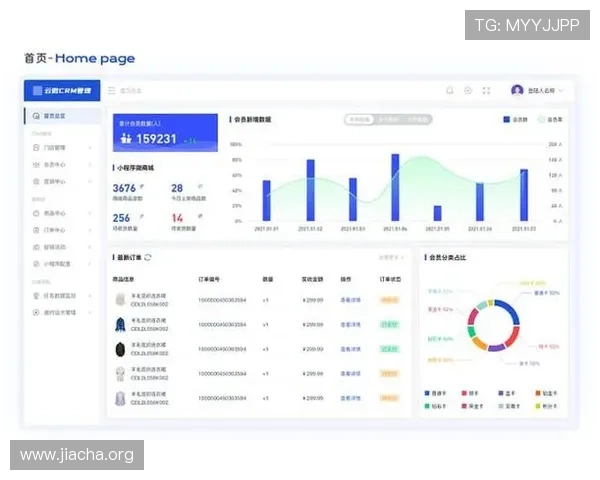The width and height of the screenshot is (600, 480).
Task: Expand the 订单中心 chevron
Action: point(90,230)
